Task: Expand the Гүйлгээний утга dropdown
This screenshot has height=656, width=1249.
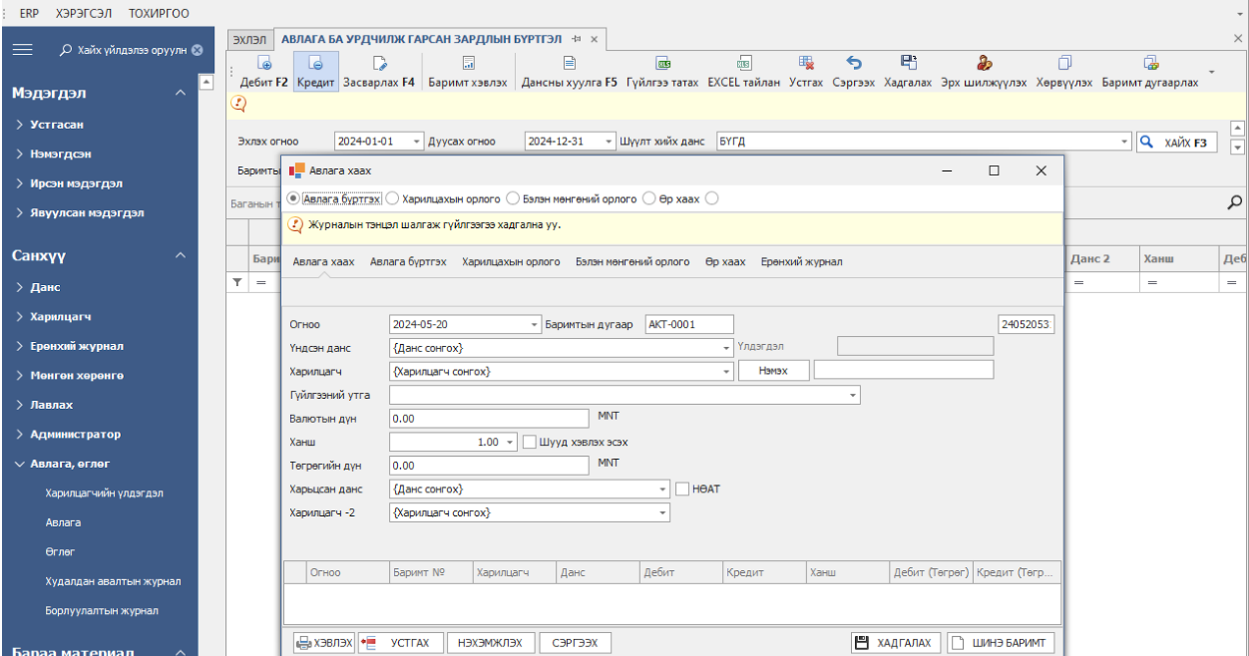Action: (853, 396)
